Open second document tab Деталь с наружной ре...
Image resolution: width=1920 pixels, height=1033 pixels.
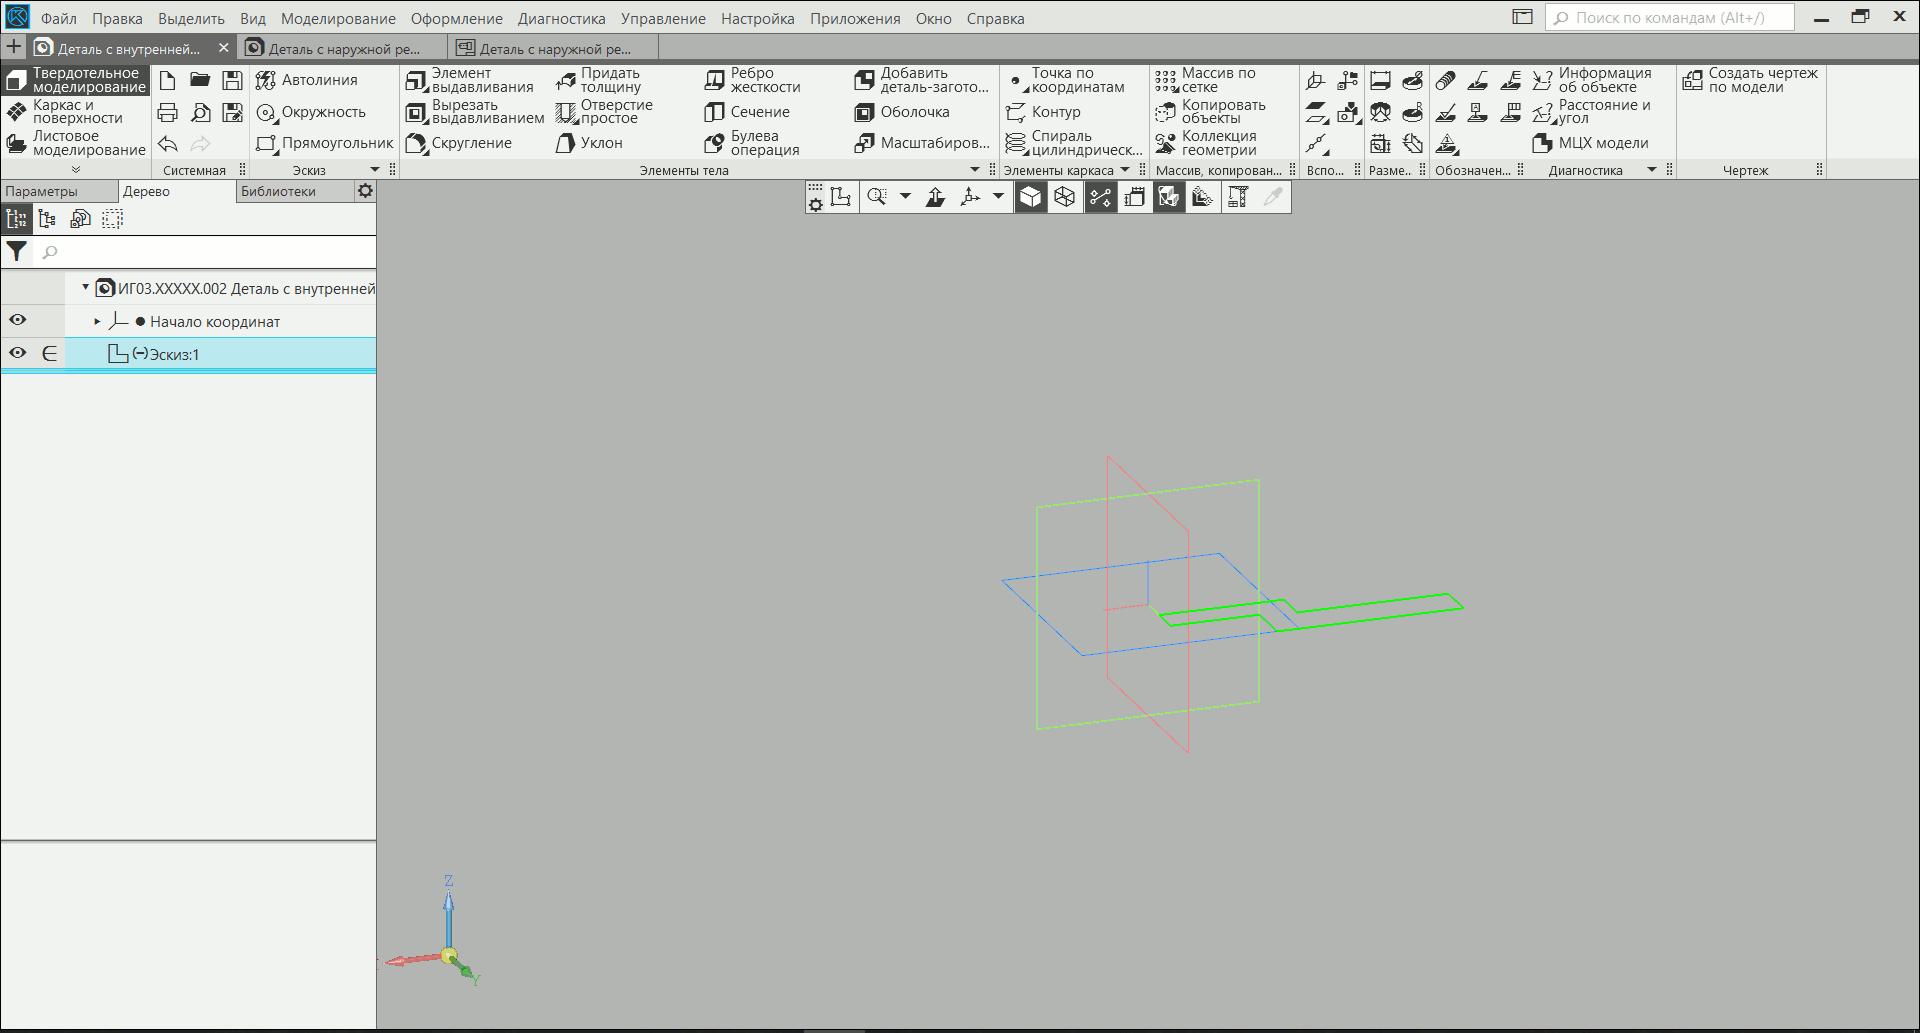tap(342, 48)
